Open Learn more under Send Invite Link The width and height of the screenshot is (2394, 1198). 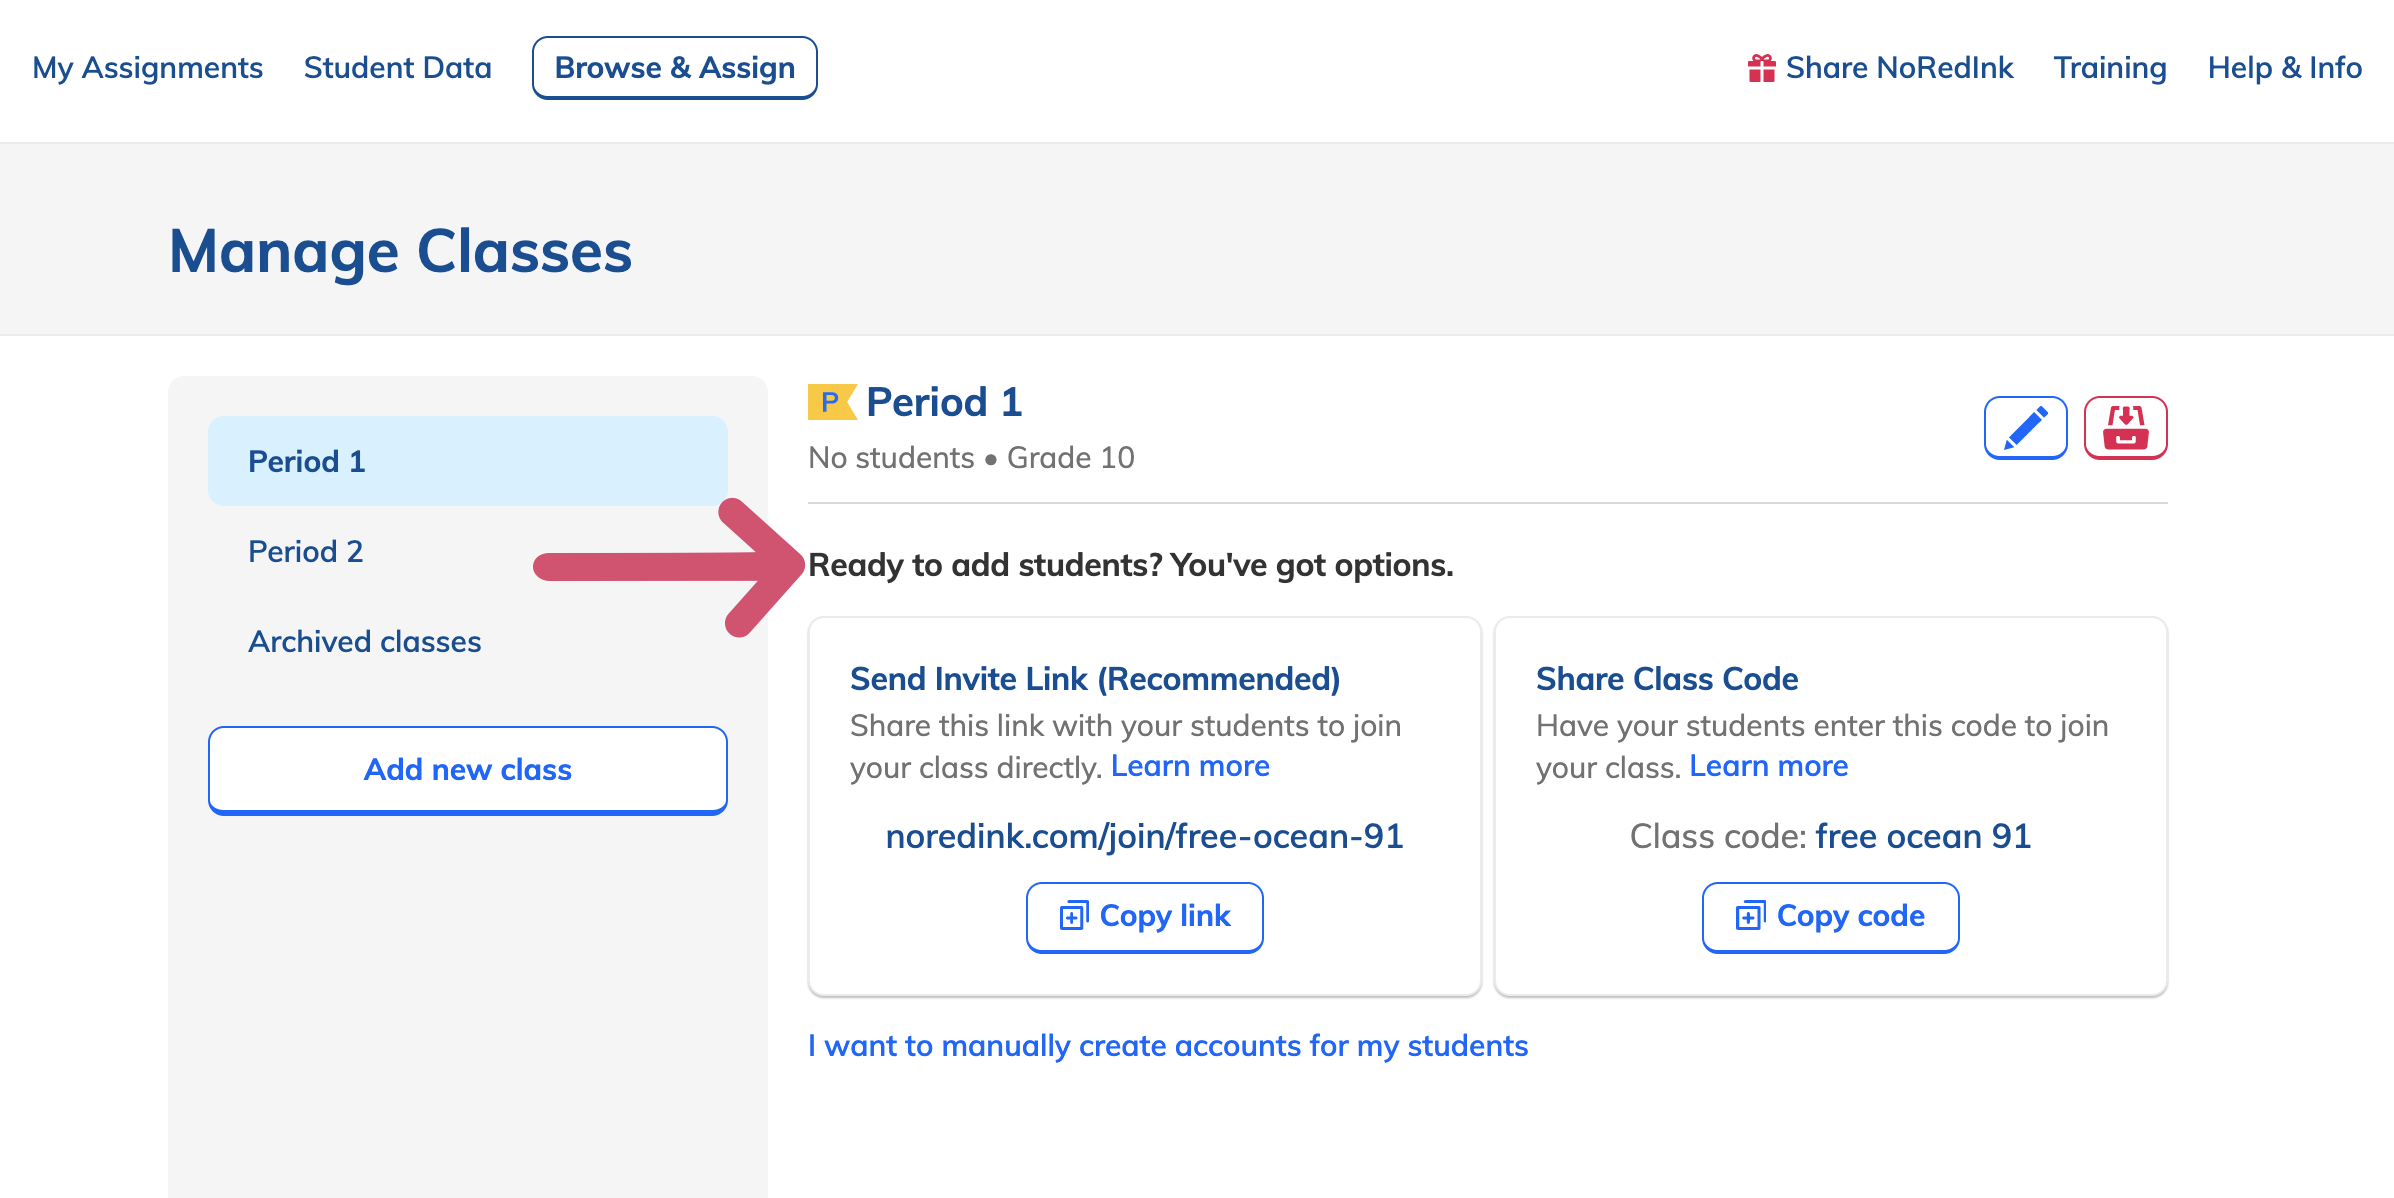pos(1190,766)
